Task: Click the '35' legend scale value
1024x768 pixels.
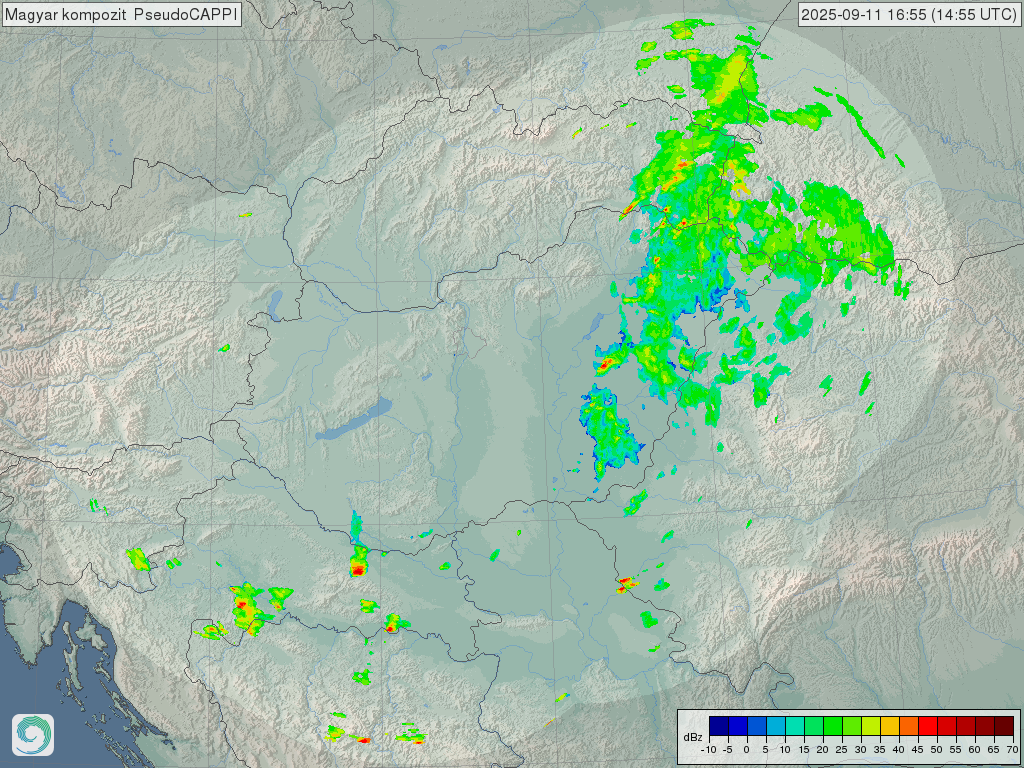Action: tap(880, 750)
